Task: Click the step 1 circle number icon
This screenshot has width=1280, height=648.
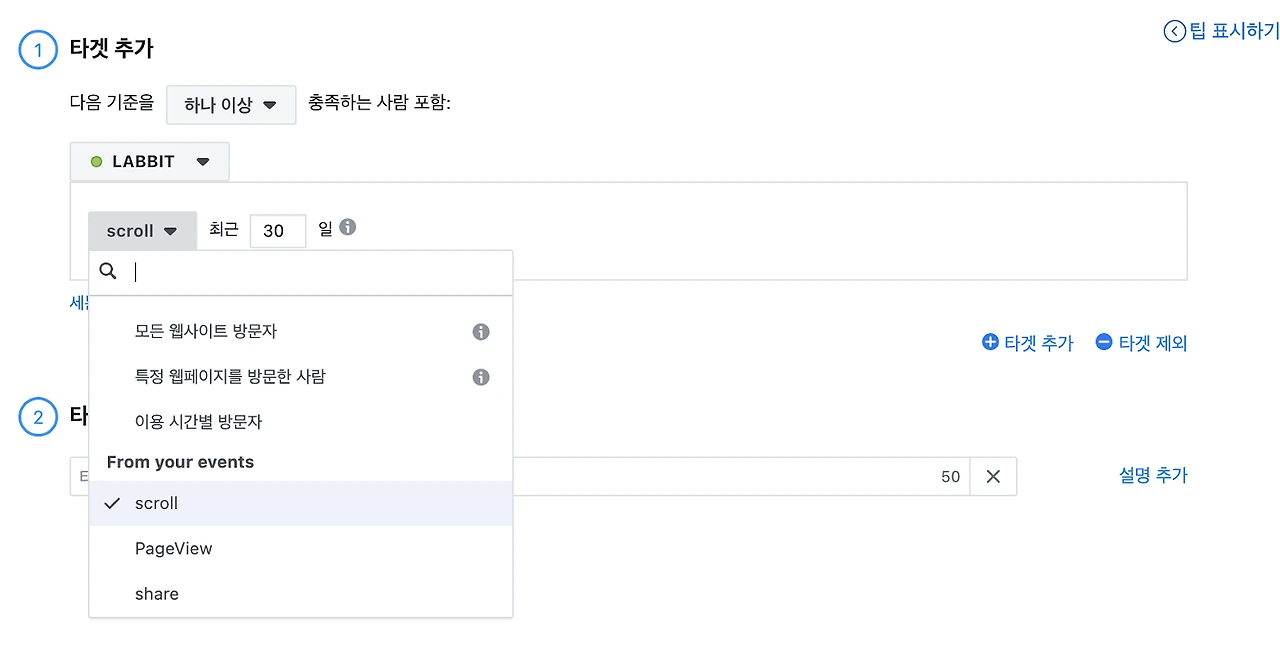Action: (38, 49)
